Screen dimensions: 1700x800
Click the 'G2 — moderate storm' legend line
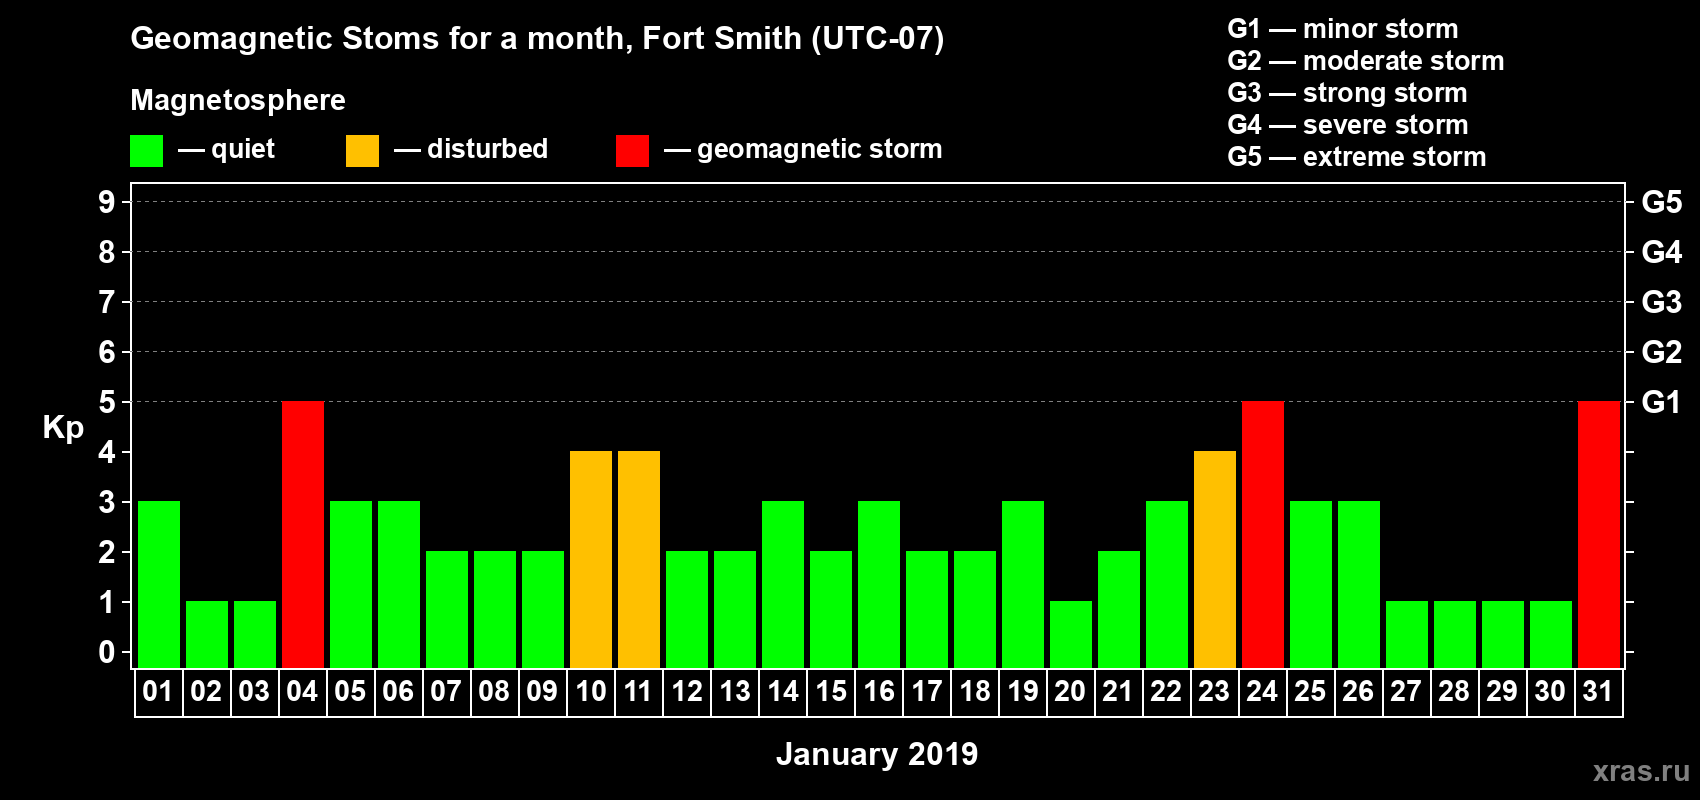tap(1366, 61)
